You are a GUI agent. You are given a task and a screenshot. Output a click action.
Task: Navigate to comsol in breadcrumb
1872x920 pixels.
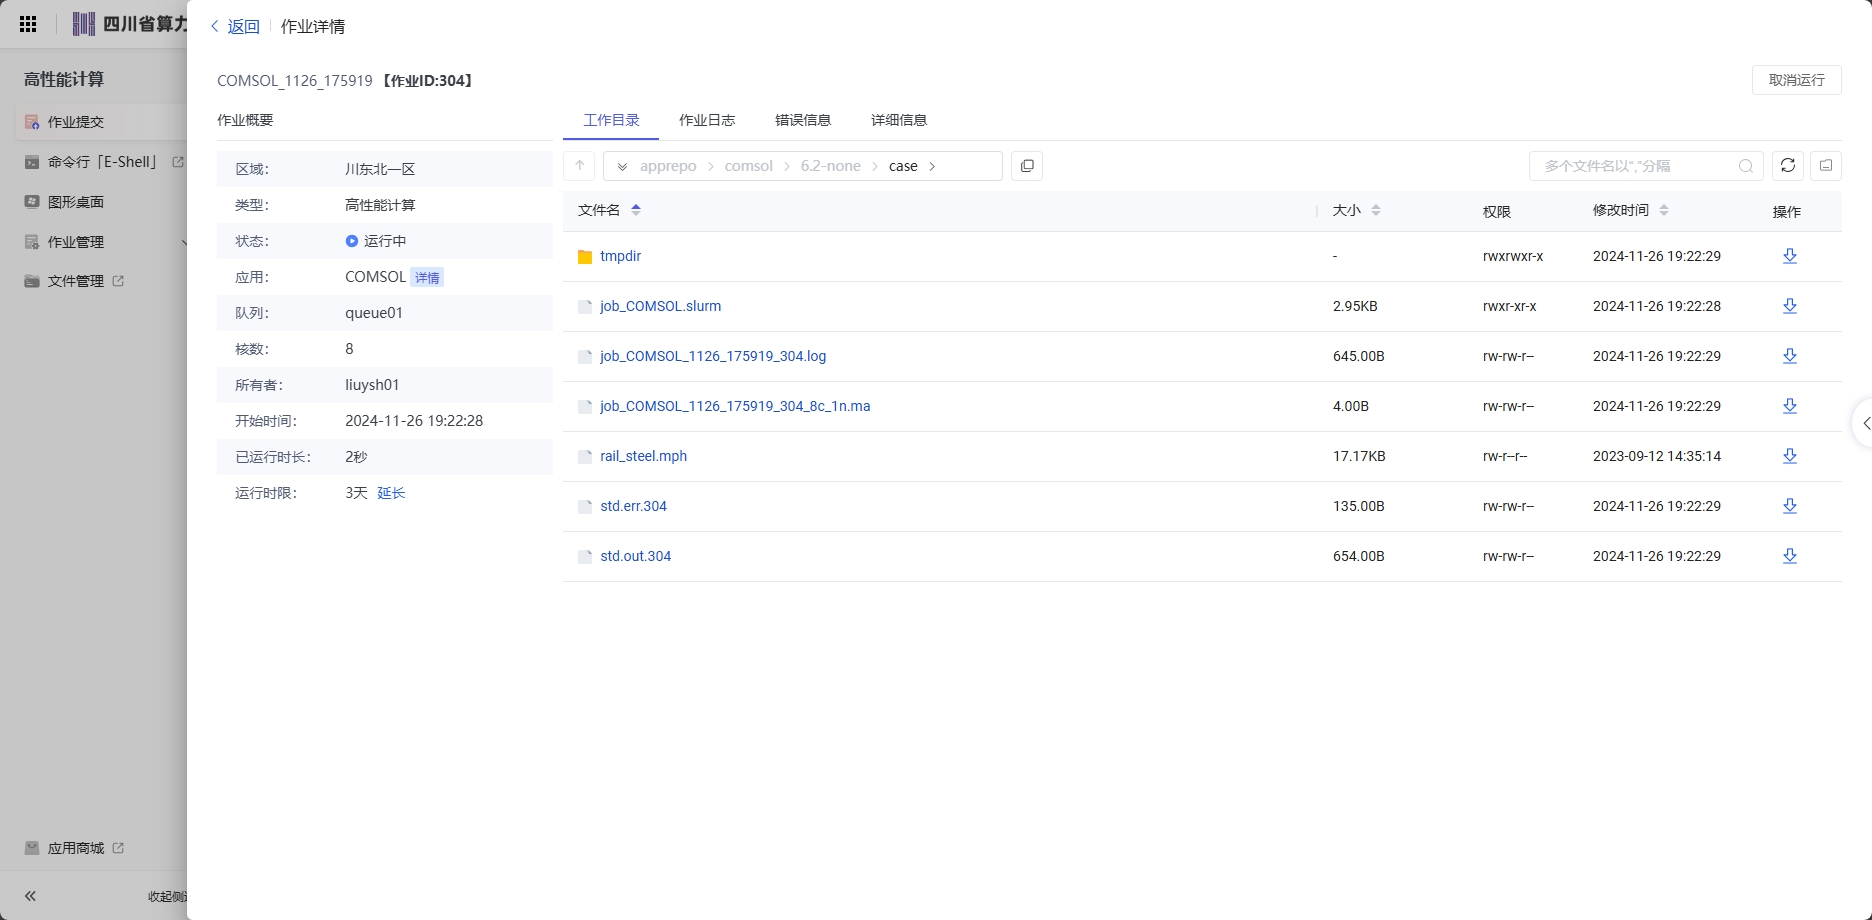tap(748, 166)
